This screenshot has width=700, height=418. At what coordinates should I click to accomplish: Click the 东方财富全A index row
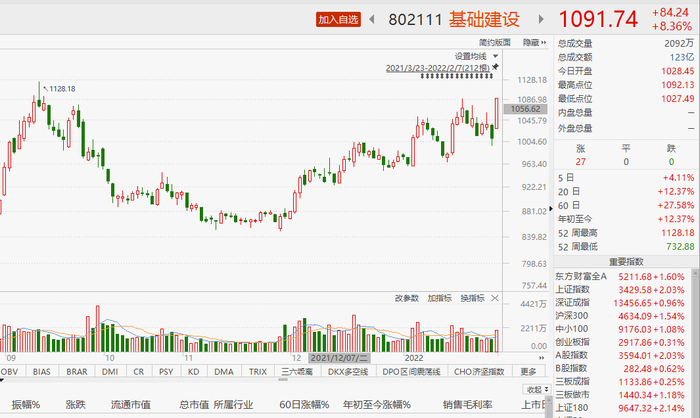click(622, 276)
